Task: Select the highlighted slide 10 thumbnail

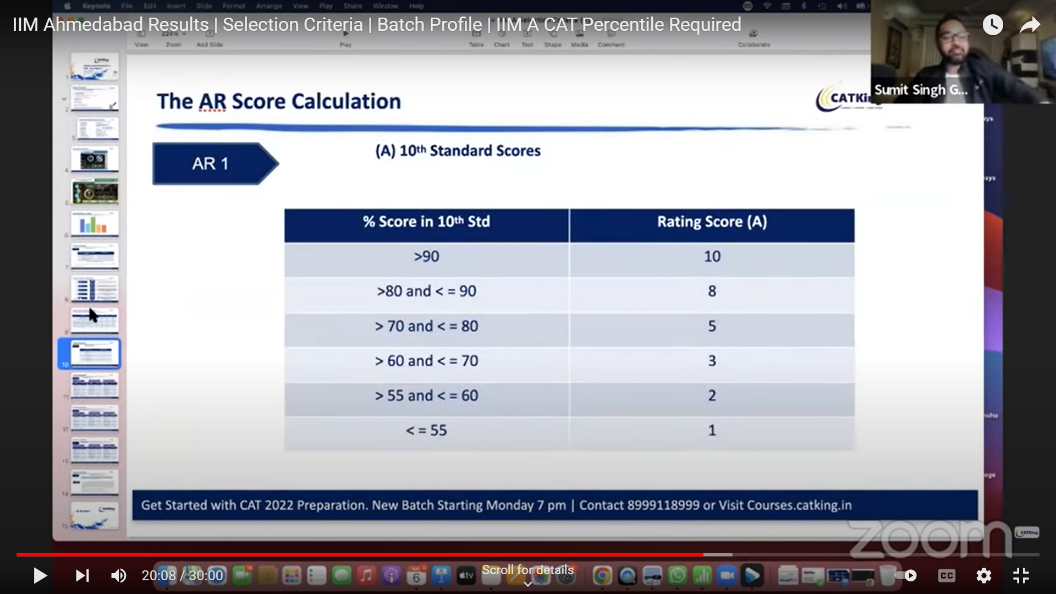Action: 95,354
